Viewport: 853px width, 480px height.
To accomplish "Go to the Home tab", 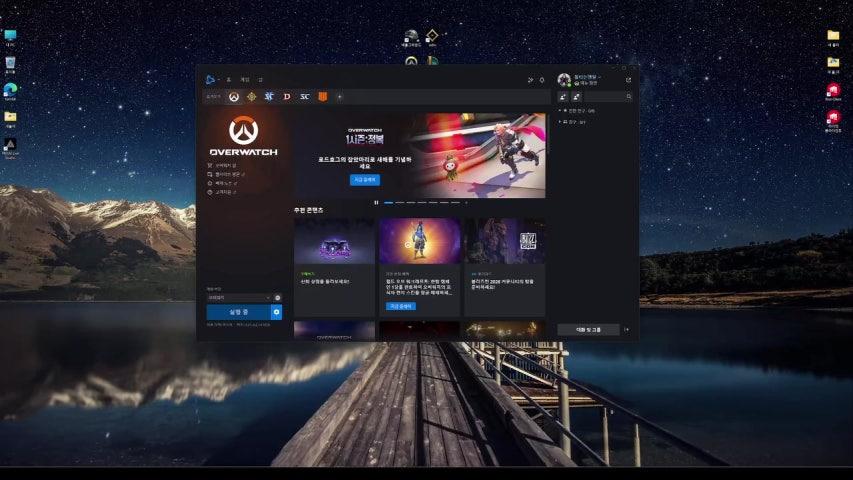I will pos(229,80).
